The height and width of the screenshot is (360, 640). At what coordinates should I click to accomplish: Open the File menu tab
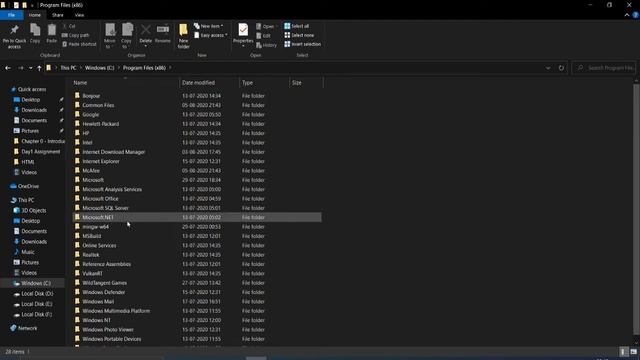(11, 15)
